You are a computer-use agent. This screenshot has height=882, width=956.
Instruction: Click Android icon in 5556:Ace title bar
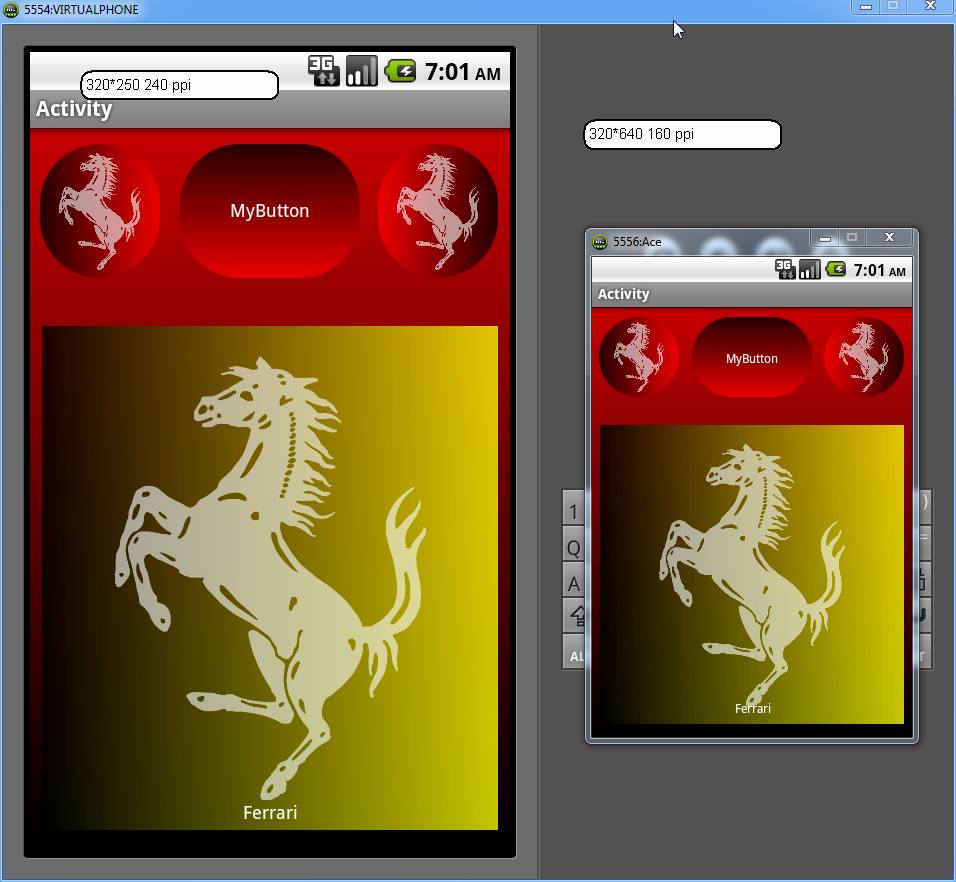[600, 241]
